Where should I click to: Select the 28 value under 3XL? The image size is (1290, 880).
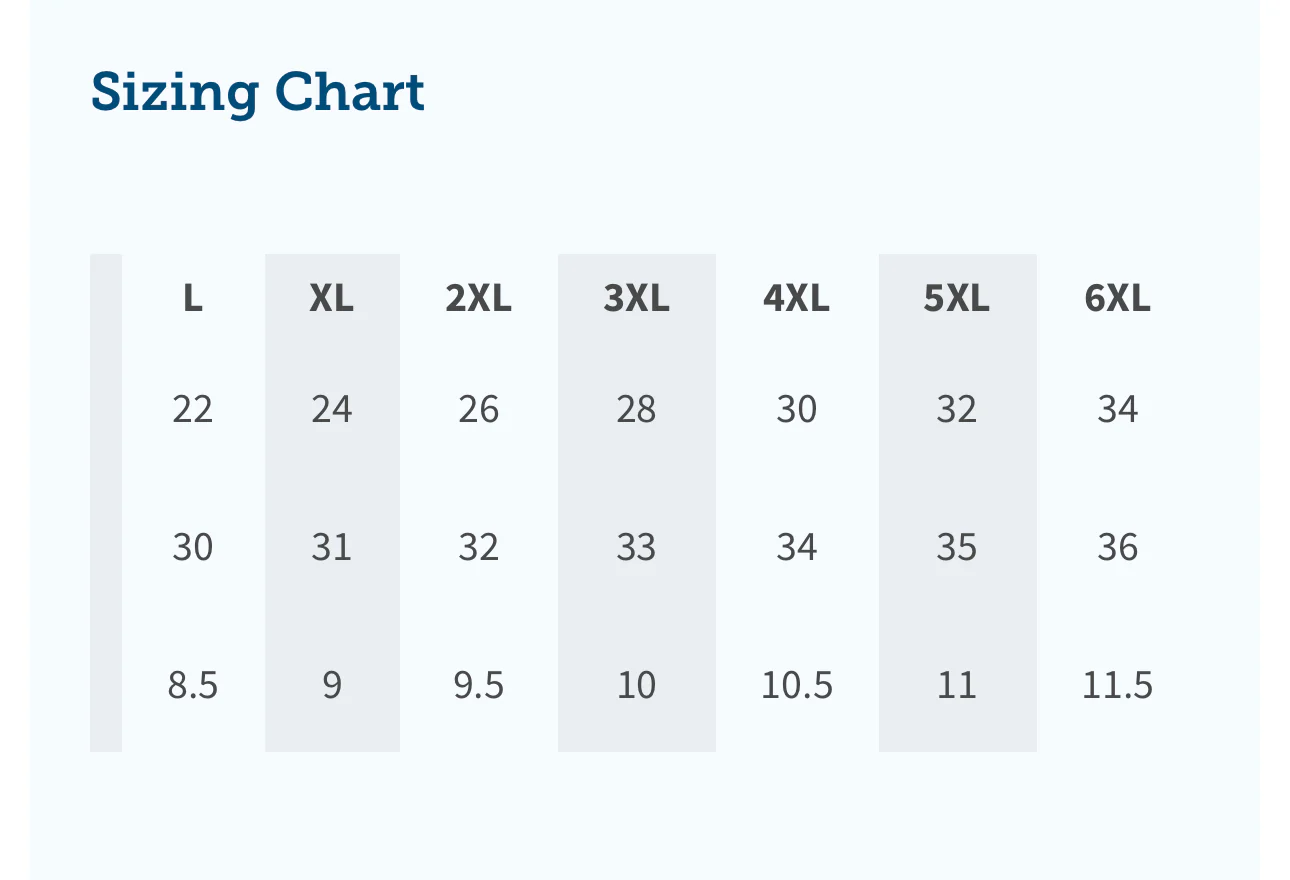[636, 409]
